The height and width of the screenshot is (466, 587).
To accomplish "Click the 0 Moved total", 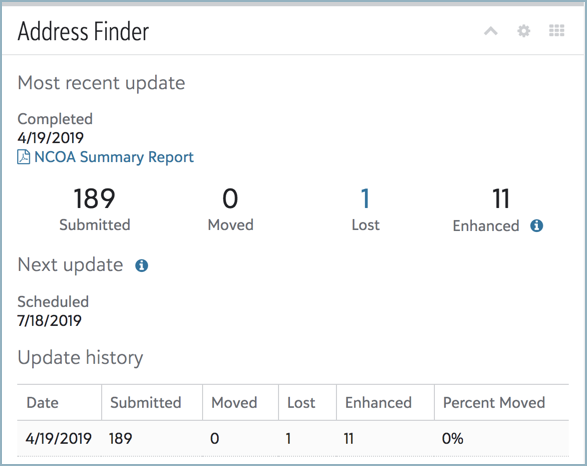I will [230, 198].
